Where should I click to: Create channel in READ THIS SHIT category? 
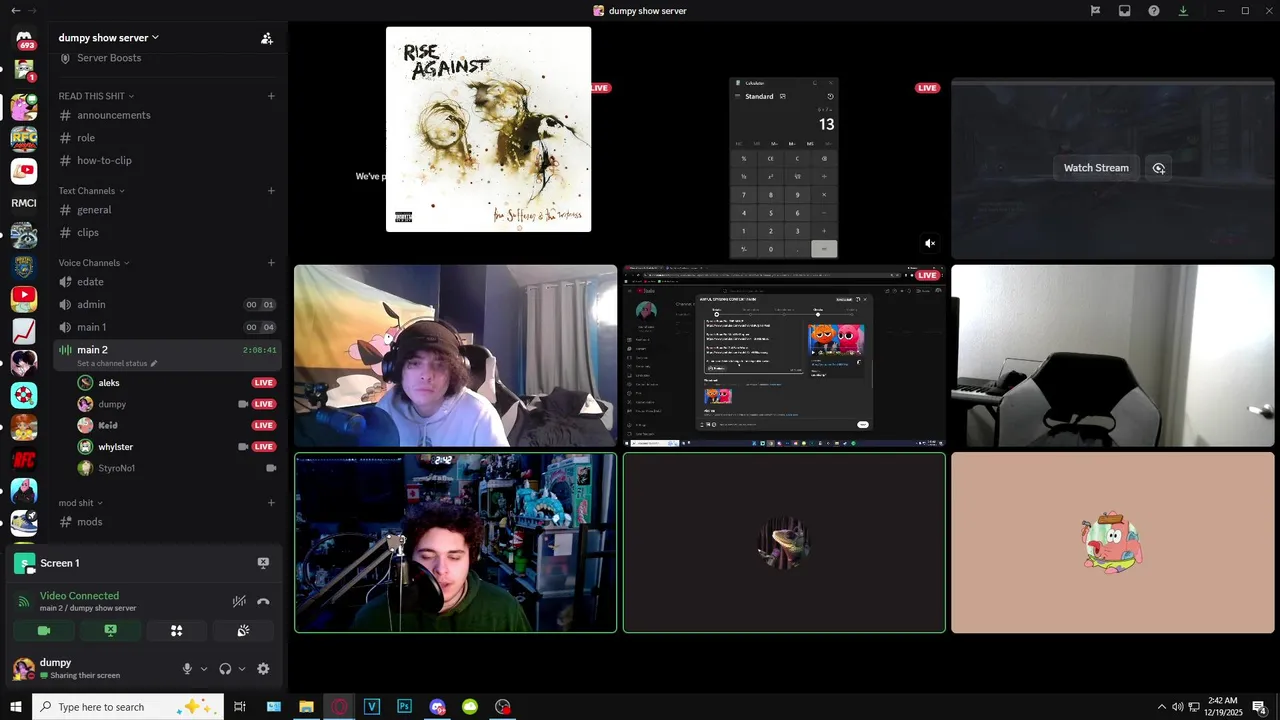(271, 96)
